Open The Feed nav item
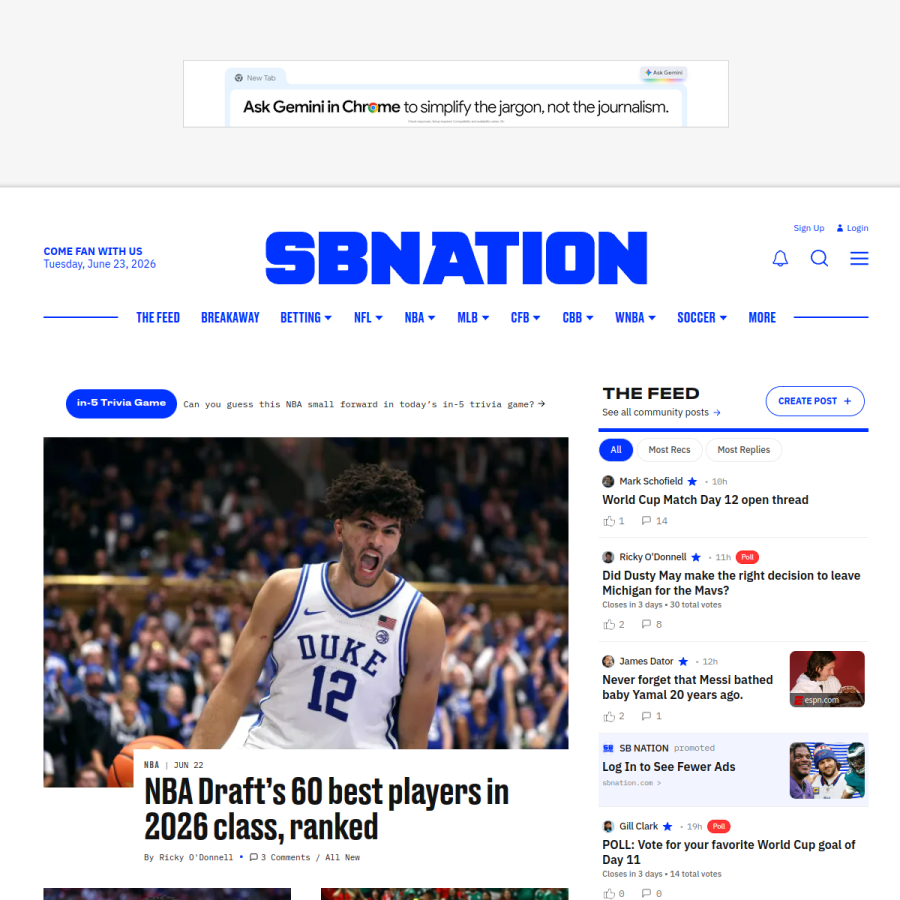The image size is (900, 900). click(x=158, y=317)
